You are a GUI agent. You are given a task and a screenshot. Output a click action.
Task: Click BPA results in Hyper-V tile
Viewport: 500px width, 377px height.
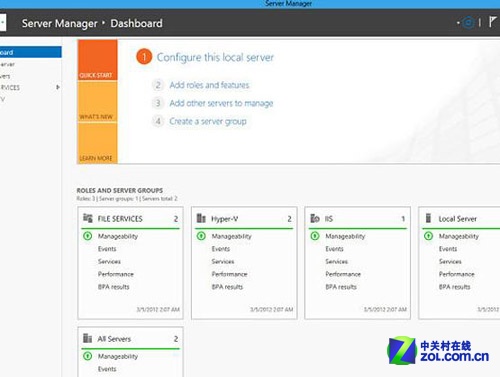(x=227, y=287)
